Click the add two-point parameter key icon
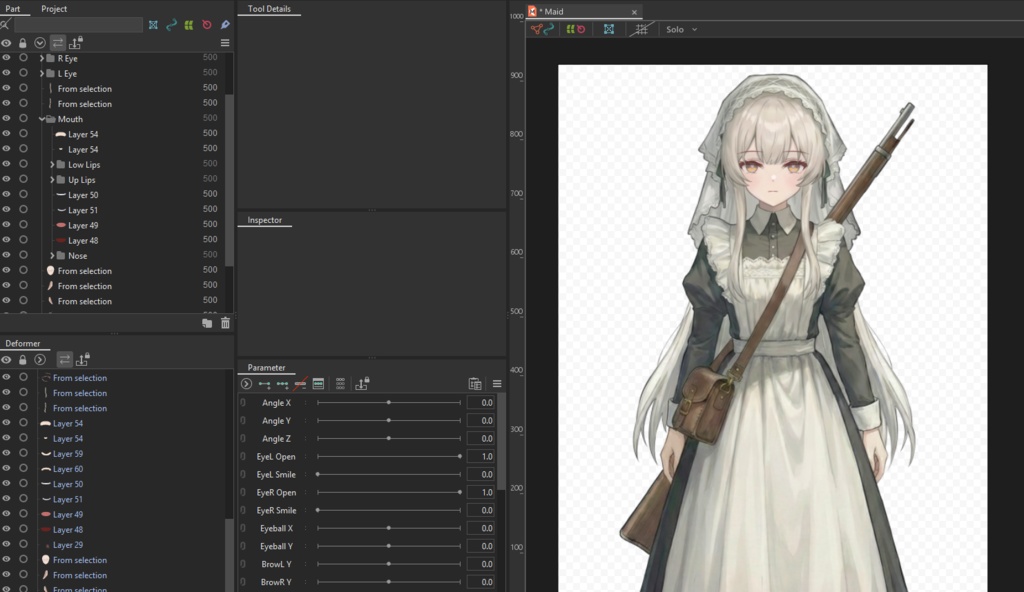The width and height of the screenshot is (1024, 592). click(x=262, y=383)
